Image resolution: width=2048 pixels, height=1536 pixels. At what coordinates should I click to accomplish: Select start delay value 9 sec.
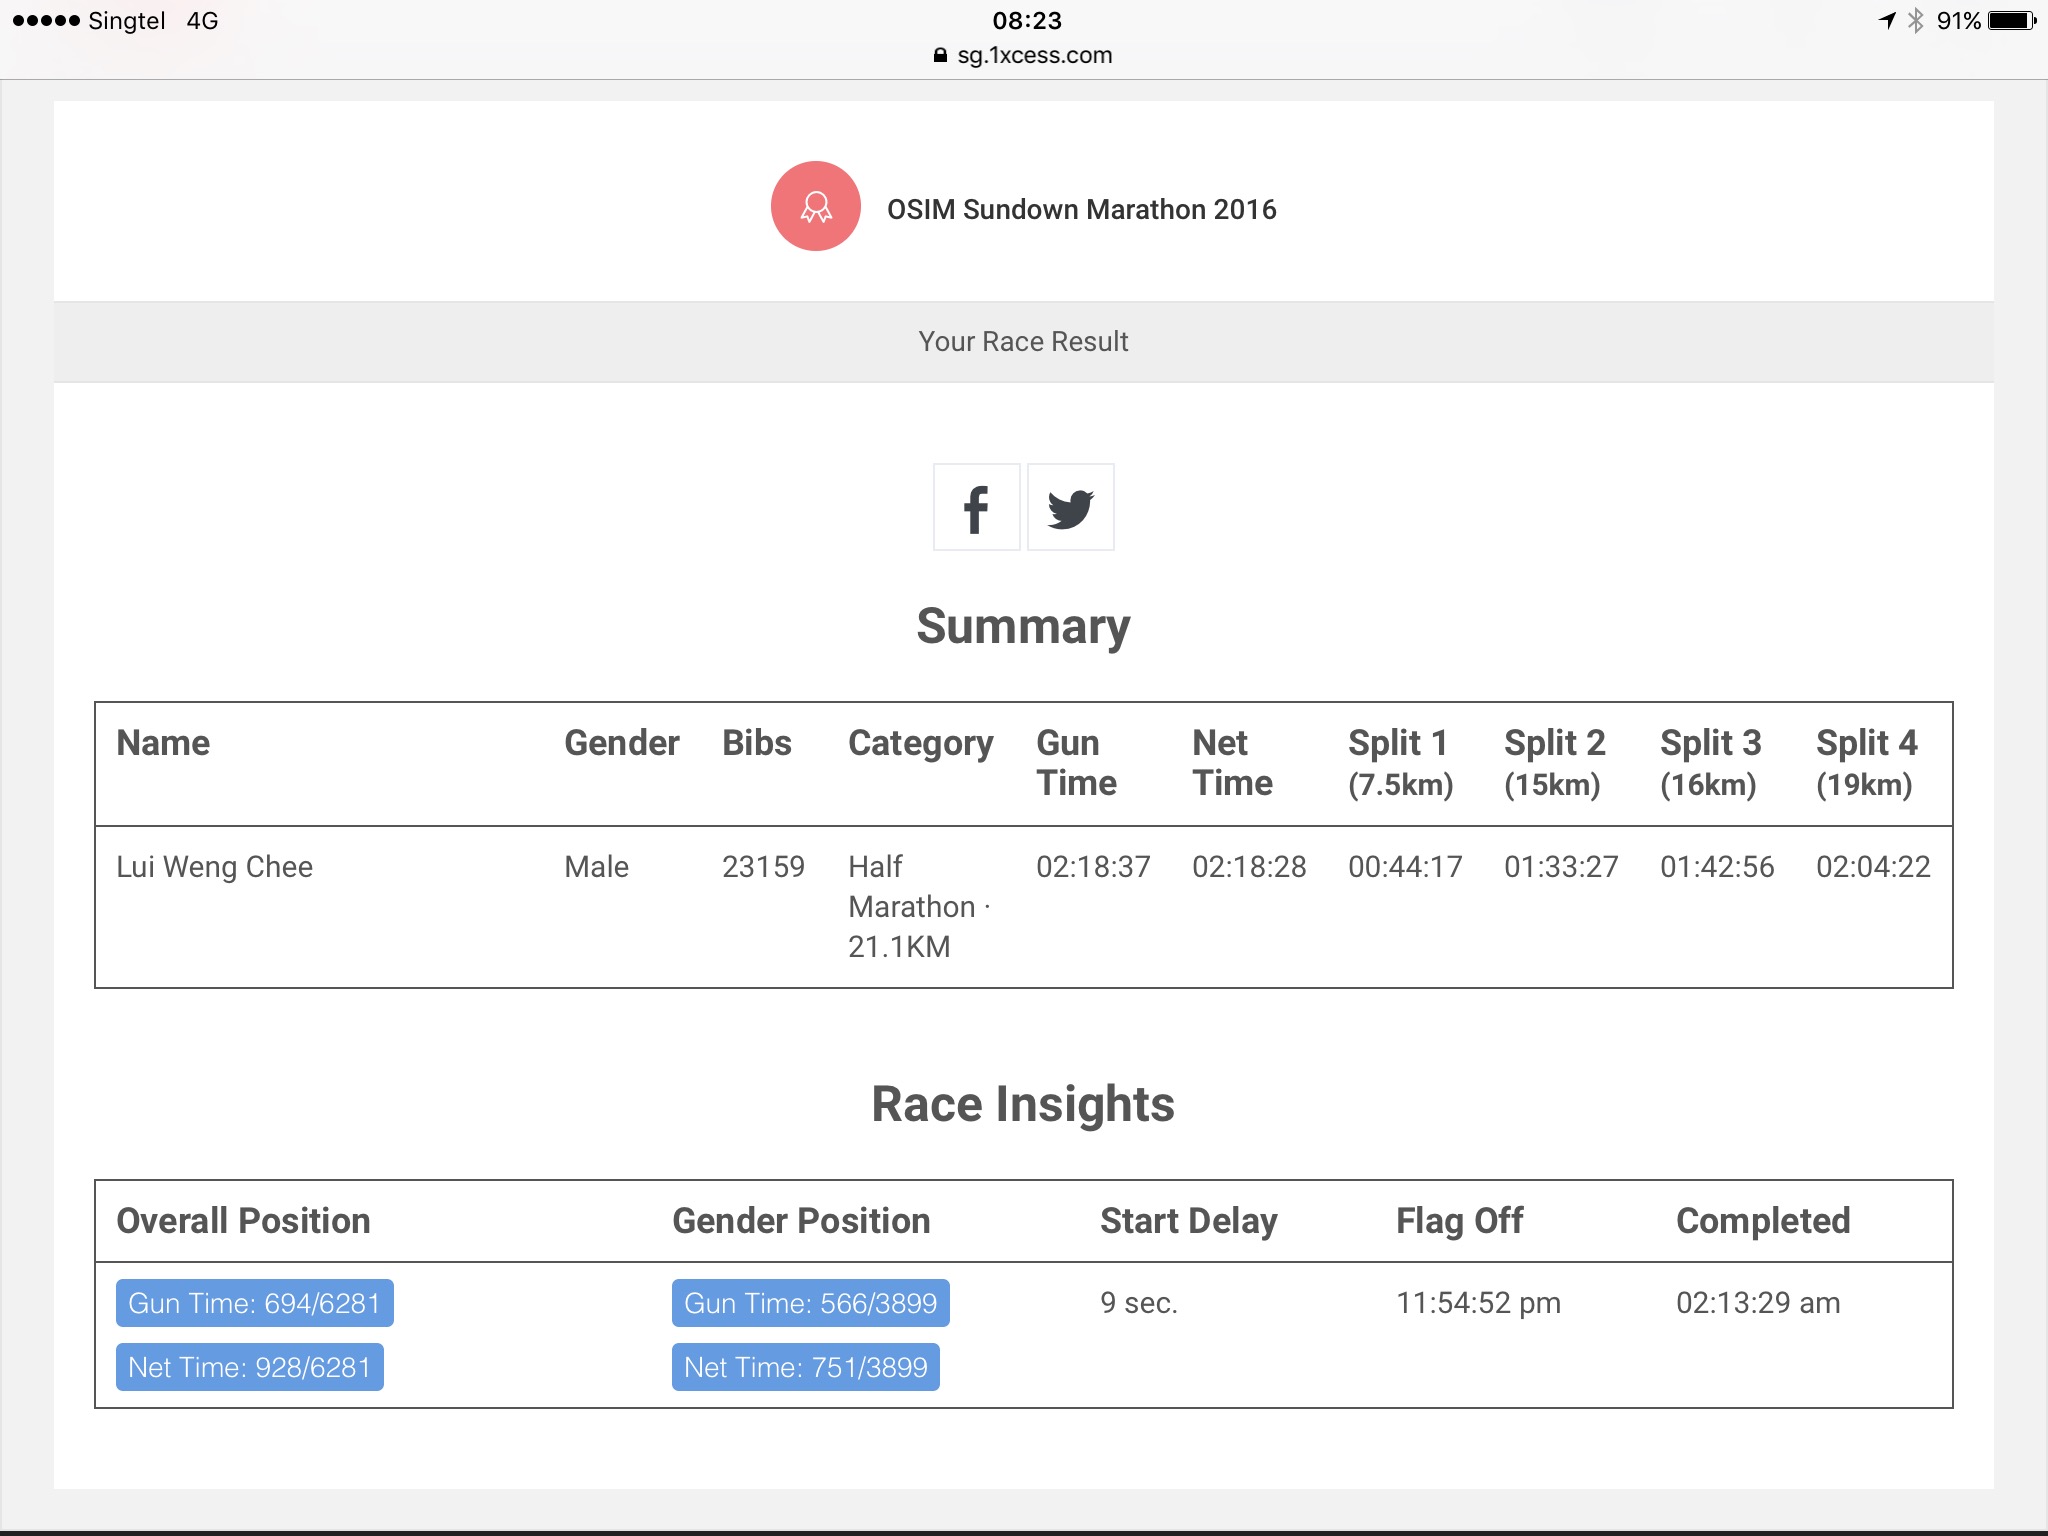click(1139, 1302)
